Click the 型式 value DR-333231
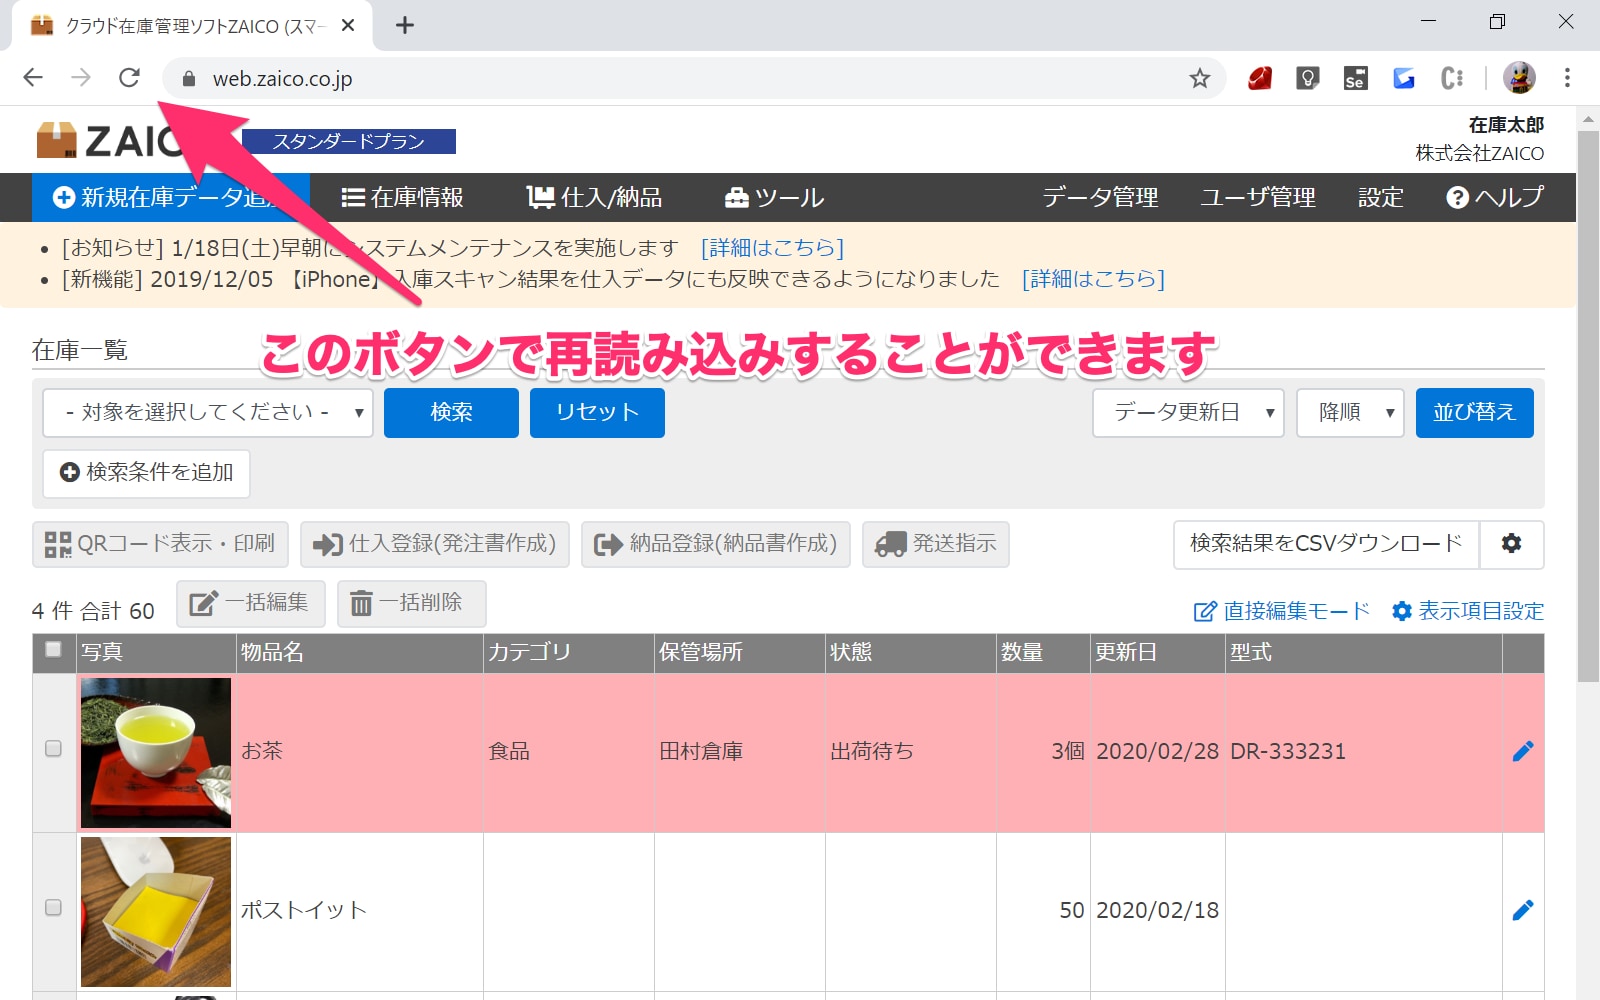 (x=1288, y=751)
